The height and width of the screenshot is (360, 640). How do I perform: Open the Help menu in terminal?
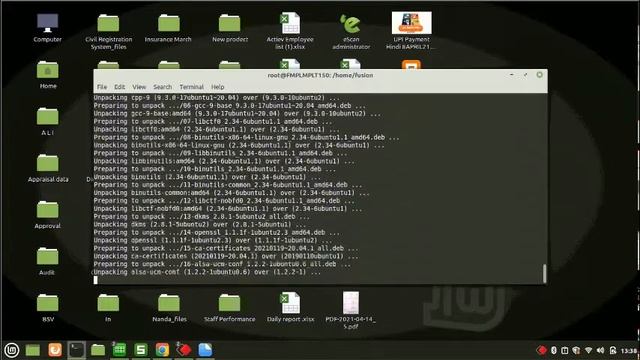pyautogui.click(x=218, y=87)
